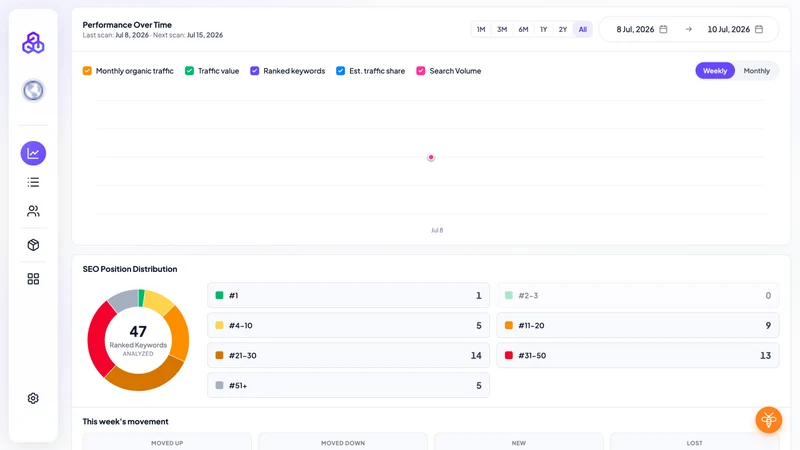
Task: Click the Next scan: Jul 15, 2026 text
Action: [188, 35]
